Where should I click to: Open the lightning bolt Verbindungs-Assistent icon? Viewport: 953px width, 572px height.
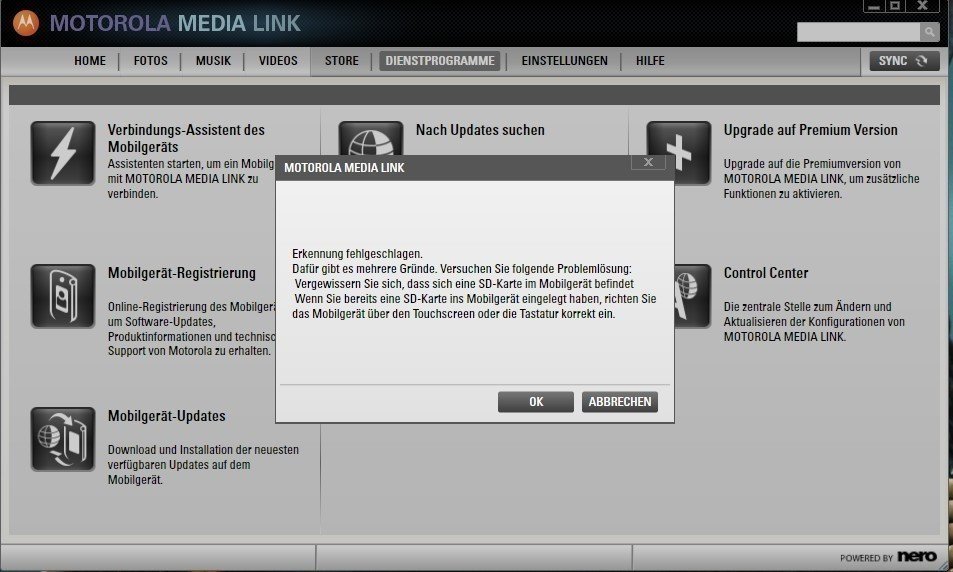coord(63,153)
